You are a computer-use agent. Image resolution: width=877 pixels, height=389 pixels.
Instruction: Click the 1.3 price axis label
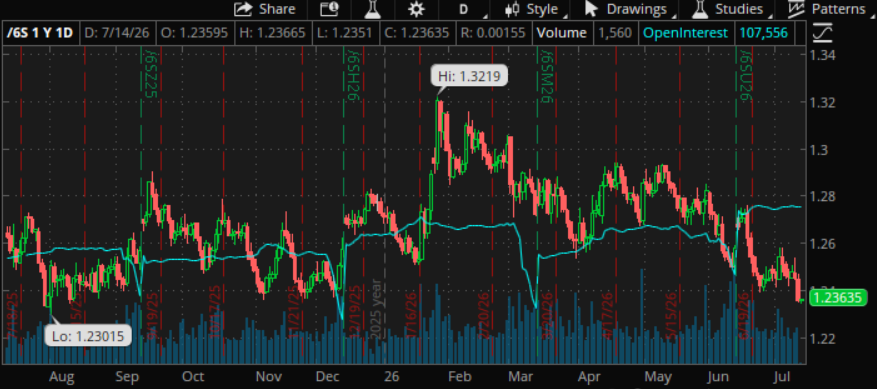(818, 149)
